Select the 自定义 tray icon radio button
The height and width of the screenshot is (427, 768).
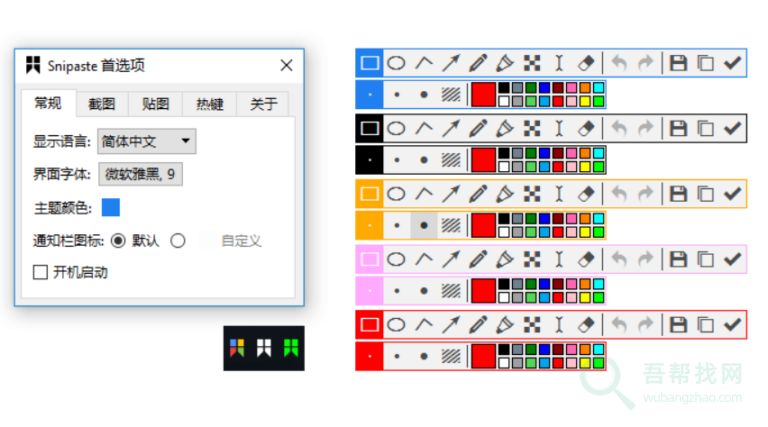(178, 240)
